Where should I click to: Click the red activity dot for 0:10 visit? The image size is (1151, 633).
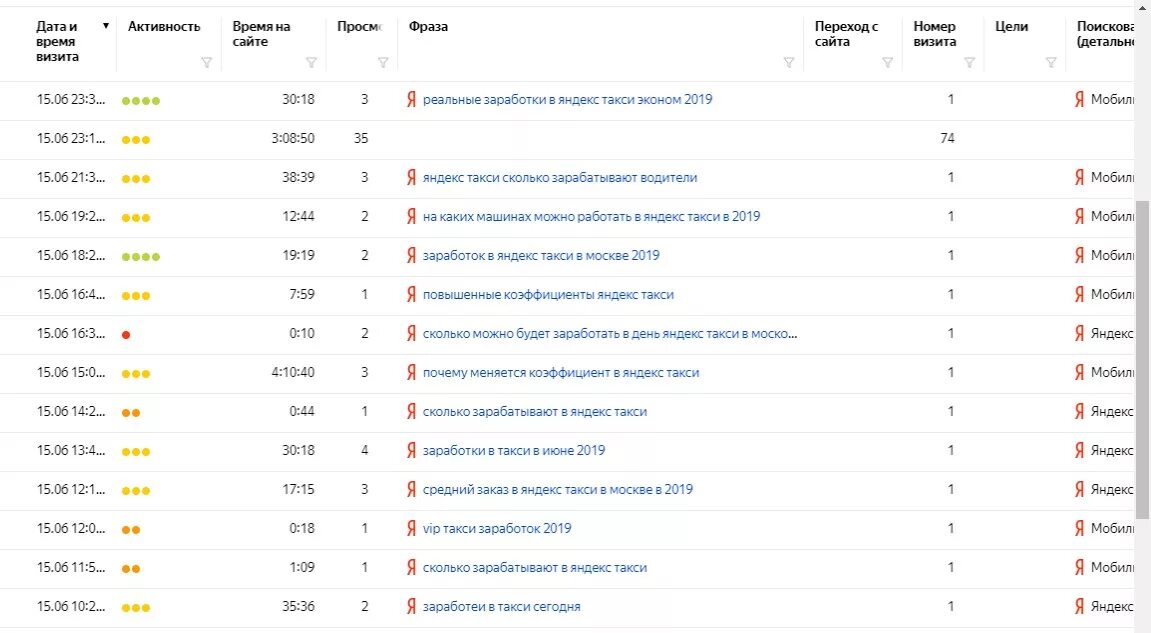(x=126, y=334)
